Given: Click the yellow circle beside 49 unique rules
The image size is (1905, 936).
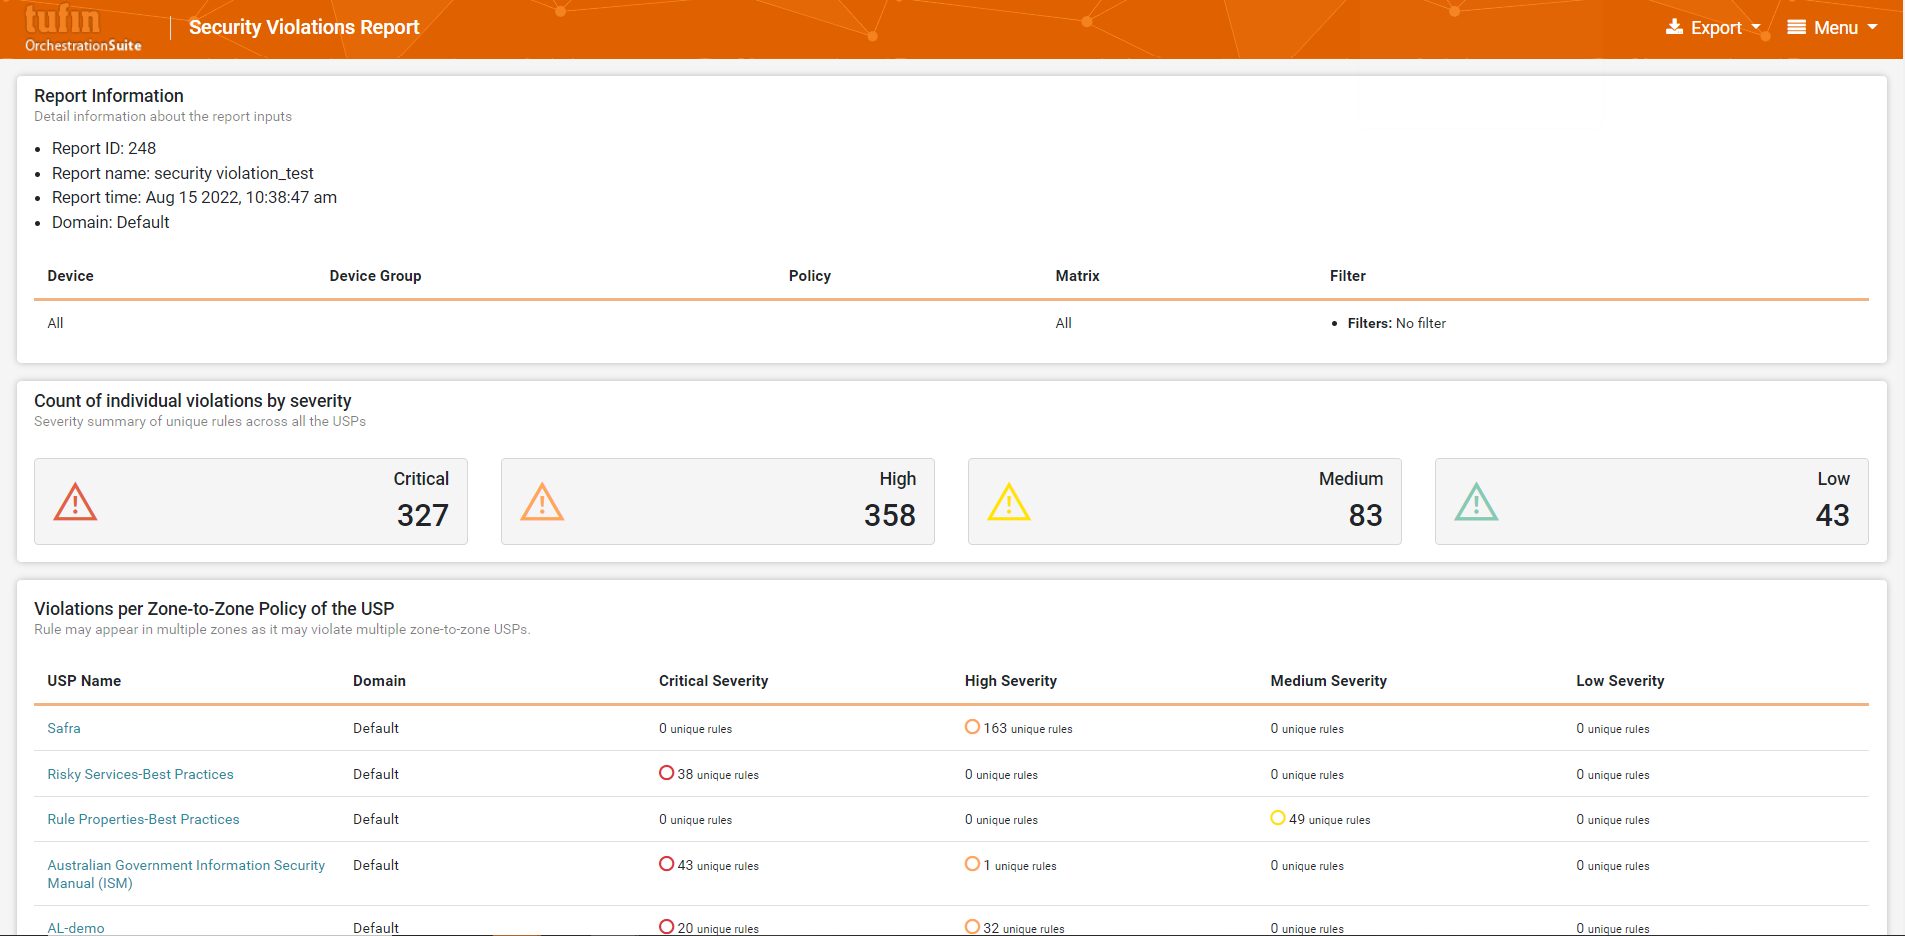Looking at the screenshot, I should (1277, 818).
